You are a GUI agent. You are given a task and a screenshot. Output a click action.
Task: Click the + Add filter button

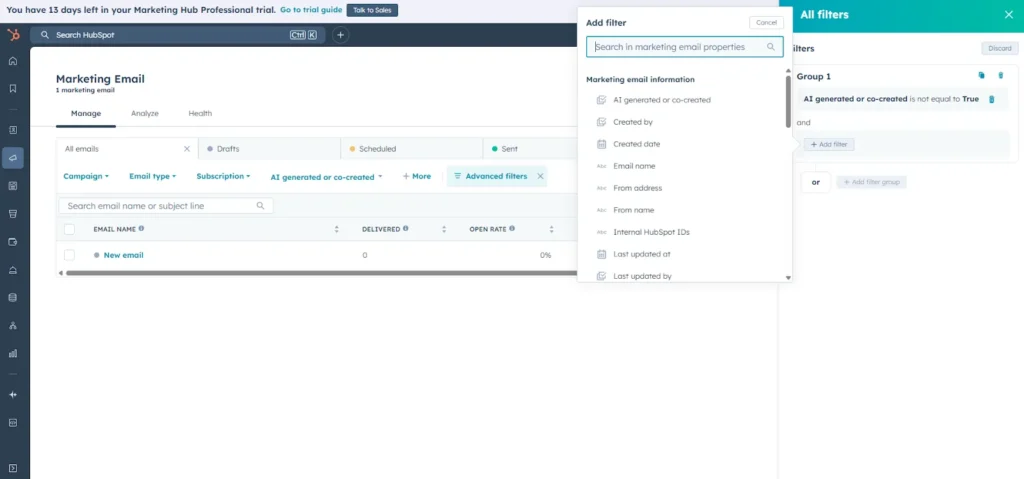point(829,144)
